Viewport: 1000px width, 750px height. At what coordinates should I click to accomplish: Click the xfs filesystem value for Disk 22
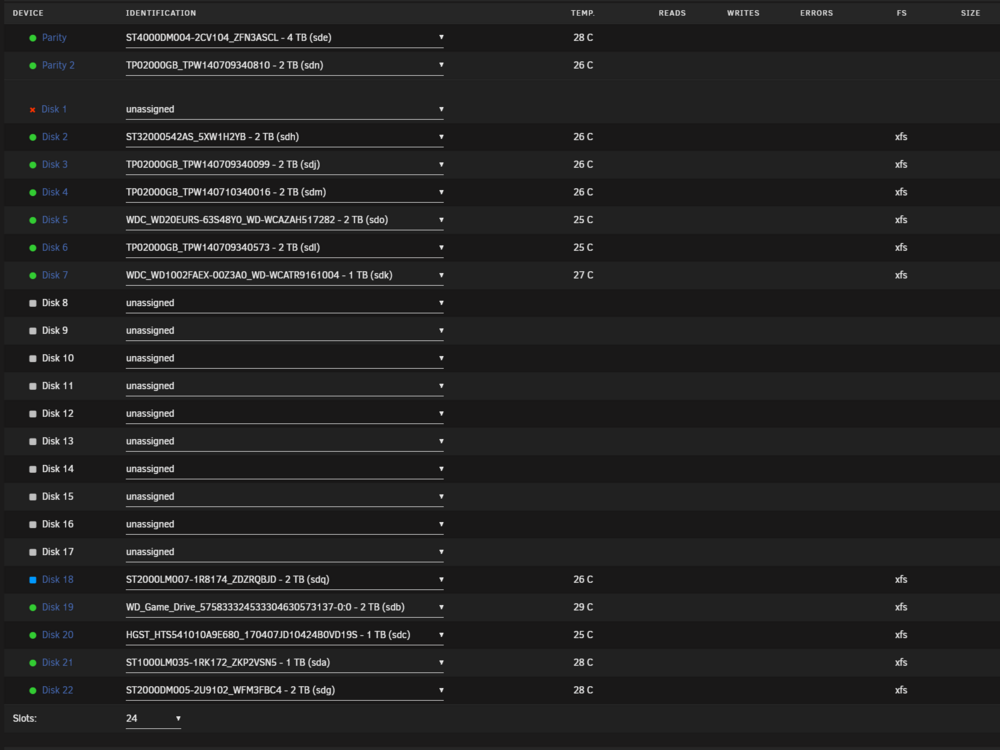[x=901, y=690]
